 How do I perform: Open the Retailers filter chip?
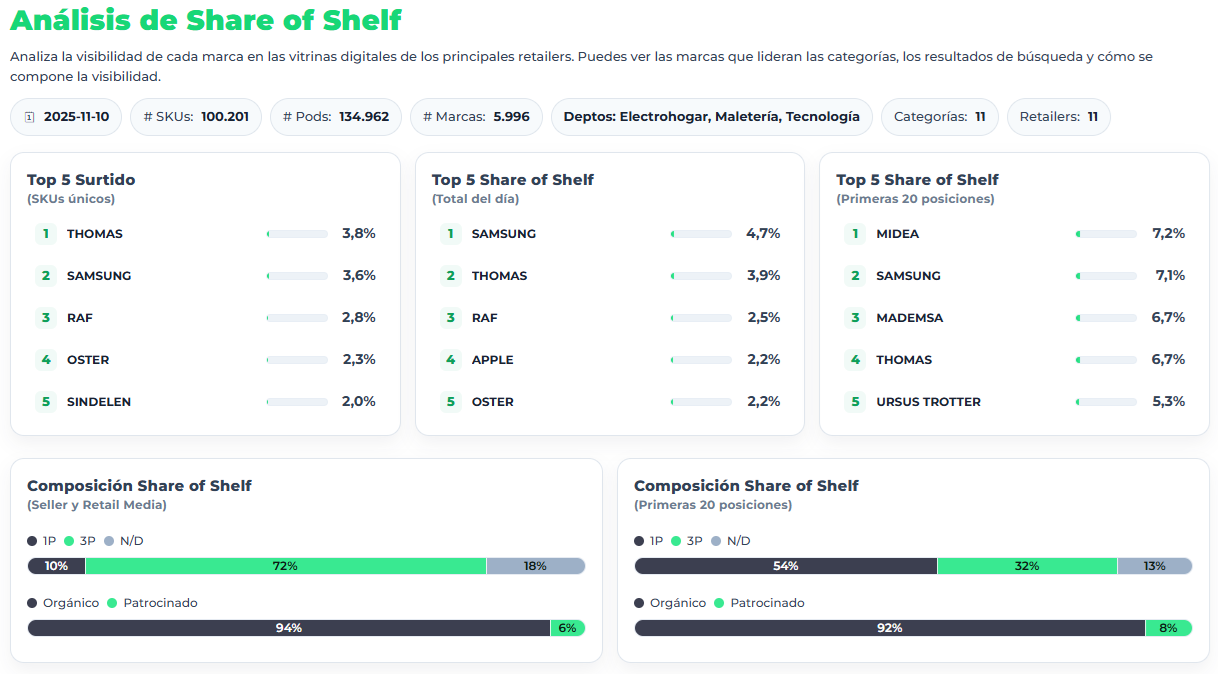tap(1058, 117)
